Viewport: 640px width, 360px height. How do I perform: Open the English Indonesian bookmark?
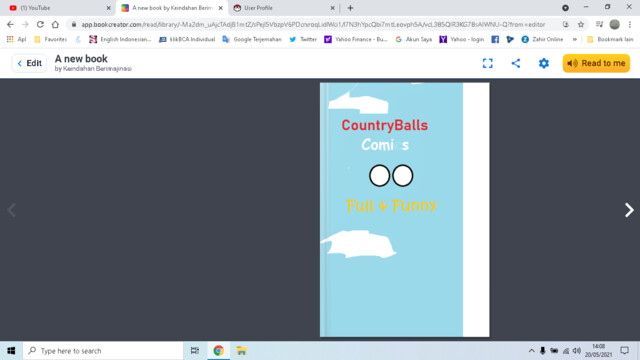pos(120,39)
